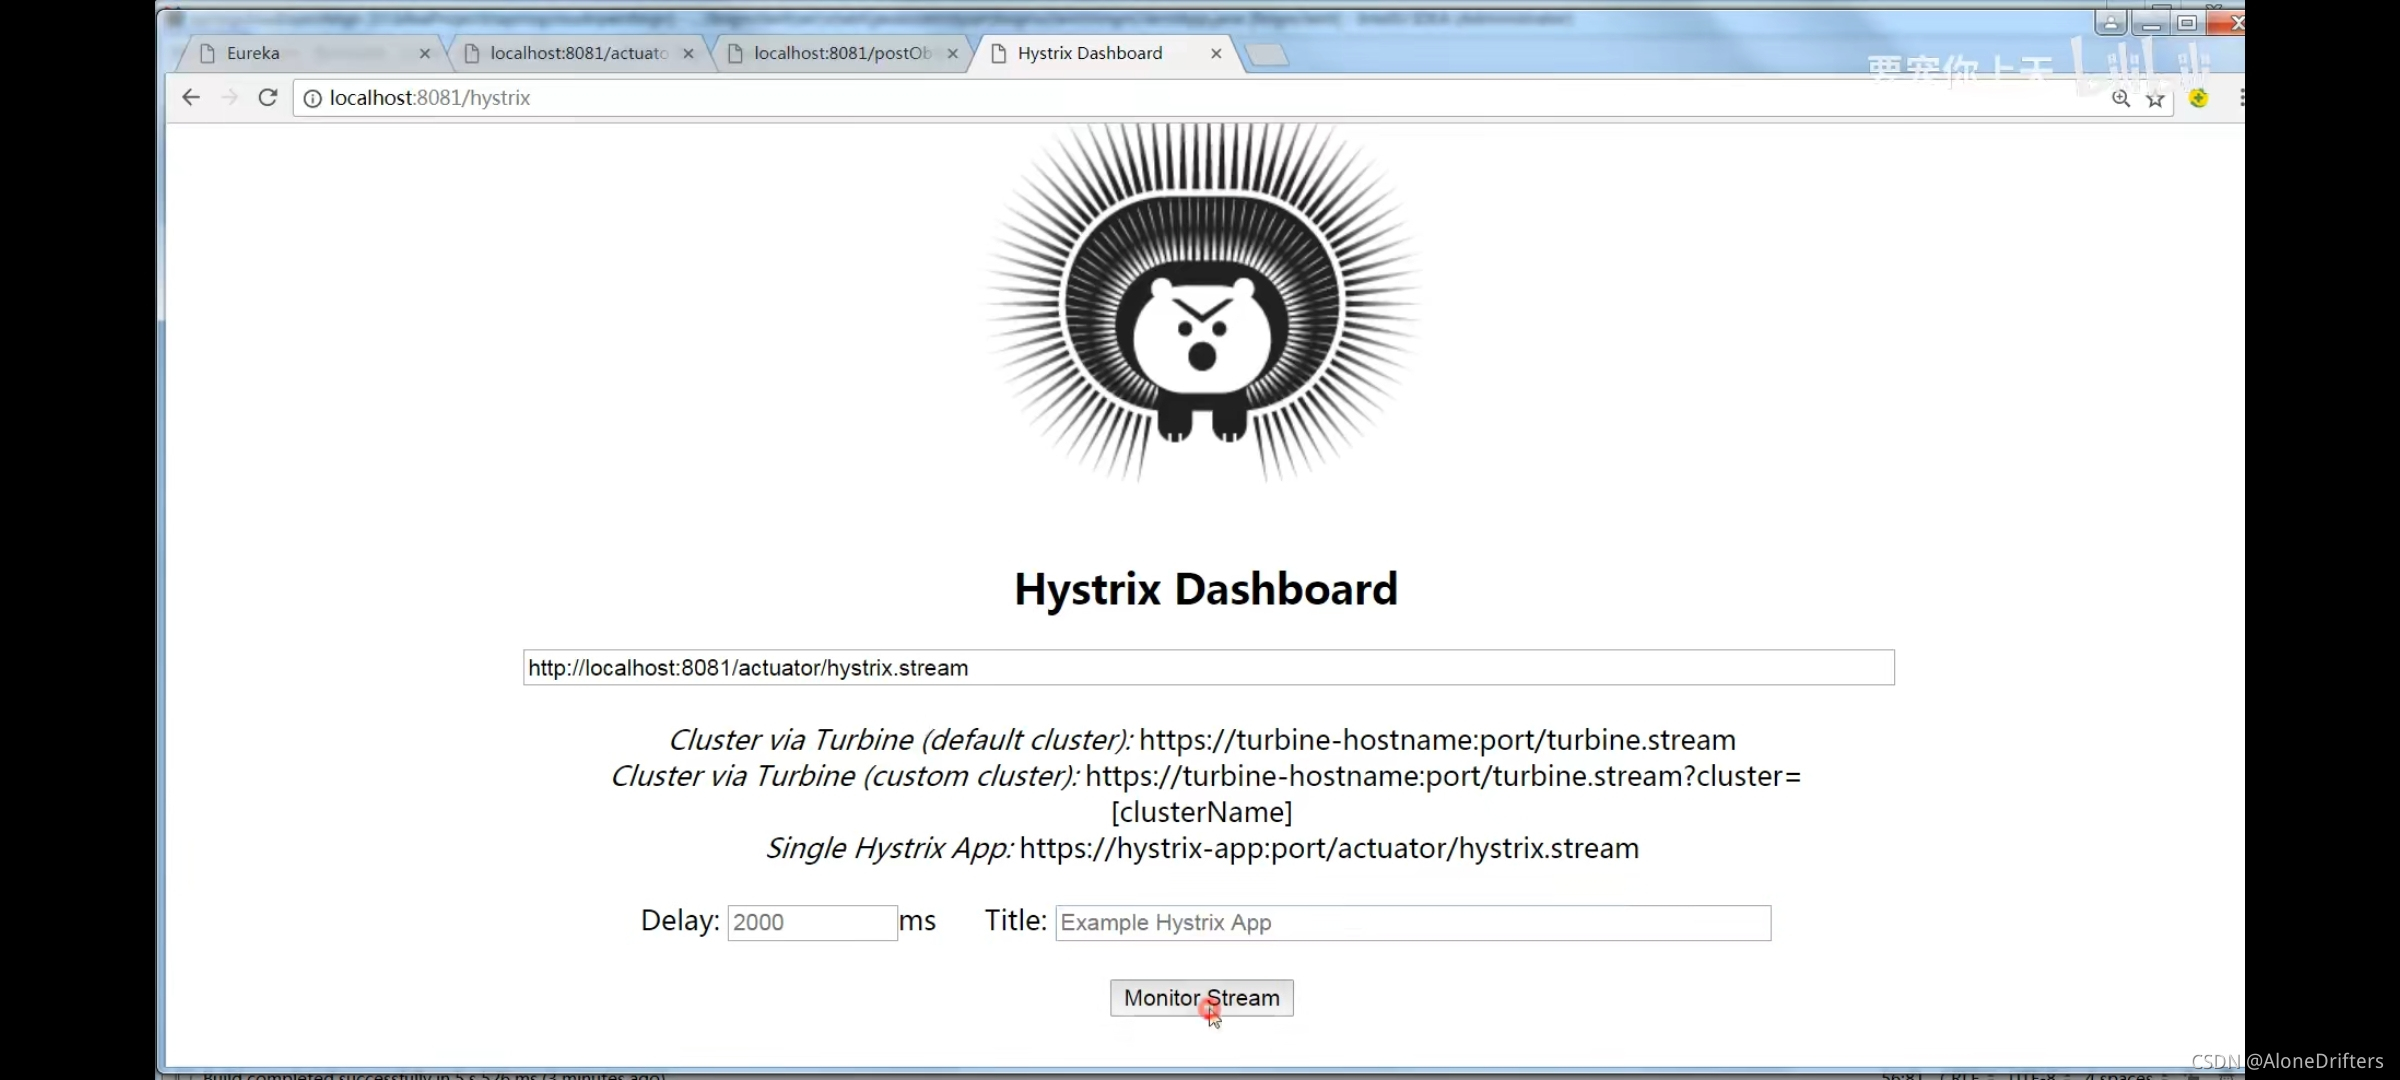Open the Chrome user profile button

pos(2110,22)
